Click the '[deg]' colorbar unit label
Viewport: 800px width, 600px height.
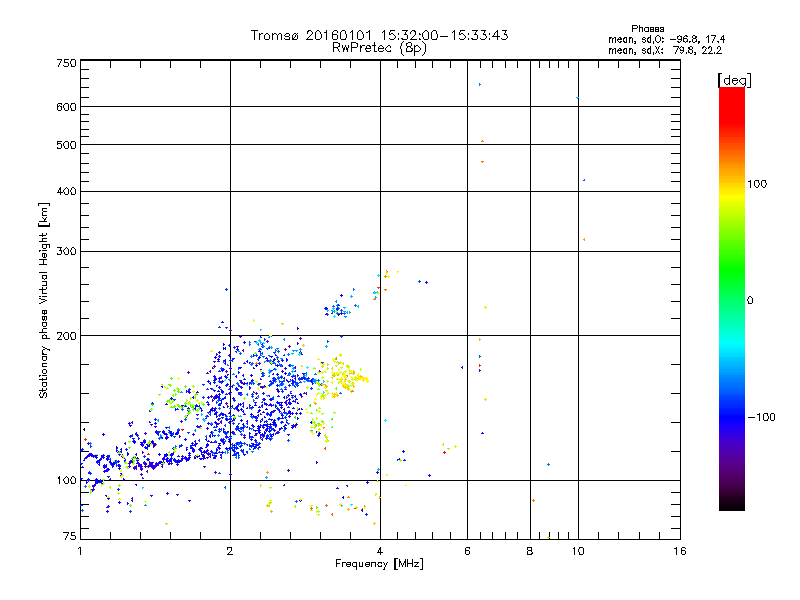tap(734, 80)
